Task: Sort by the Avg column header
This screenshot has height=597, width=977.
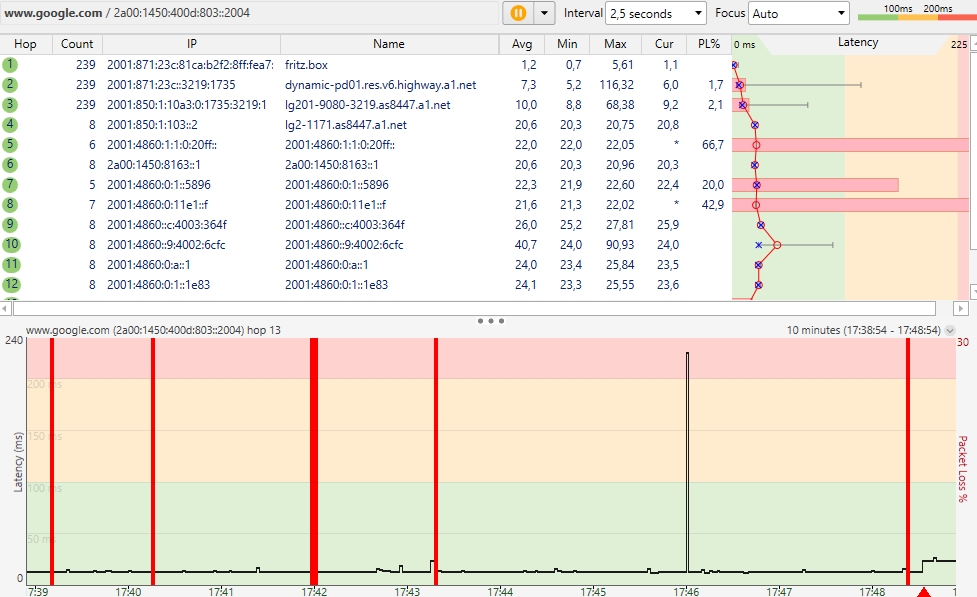Action: [522, 44]
